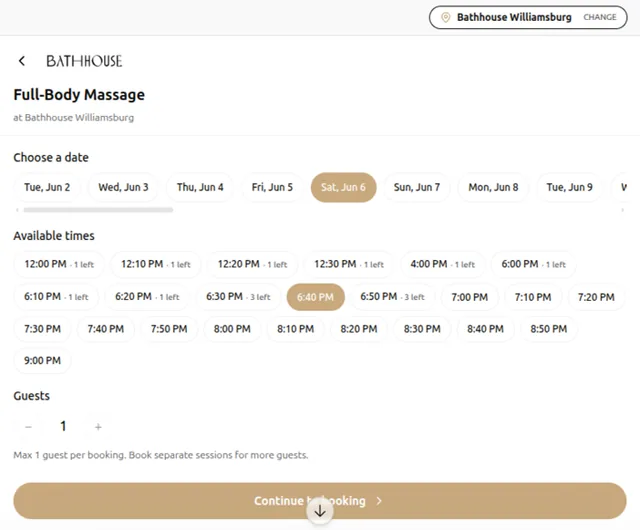Decrease guests with minus button
The width and height of the screenshot is (640, 530).
coord(28,427)
